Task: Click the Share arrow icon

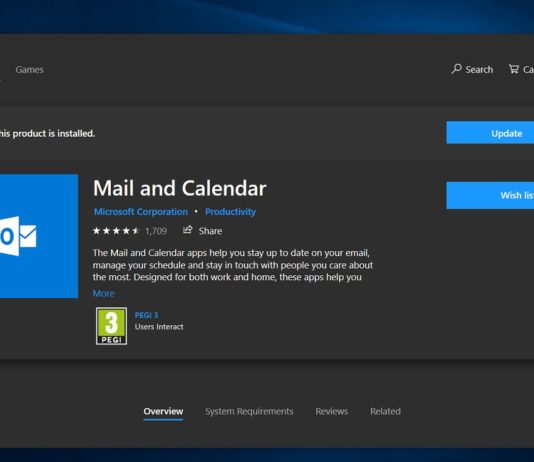Action: (x=188, y=230)
